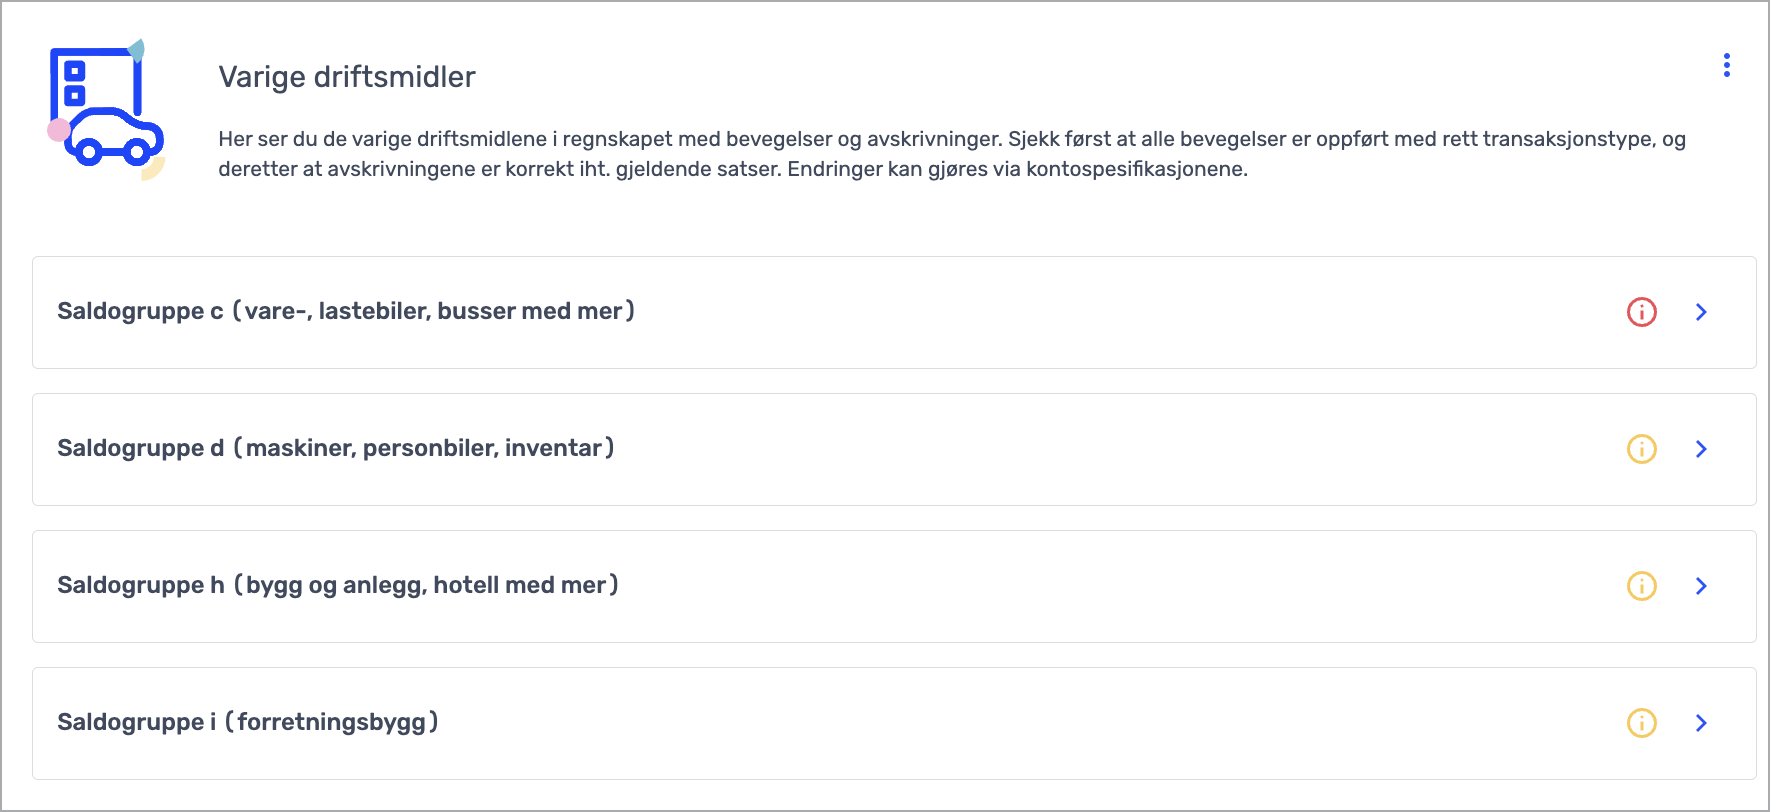Expand Saldogruppe i with its chevron arrow
Viewport: 1770px width, 812px height.
point(1701,723)
